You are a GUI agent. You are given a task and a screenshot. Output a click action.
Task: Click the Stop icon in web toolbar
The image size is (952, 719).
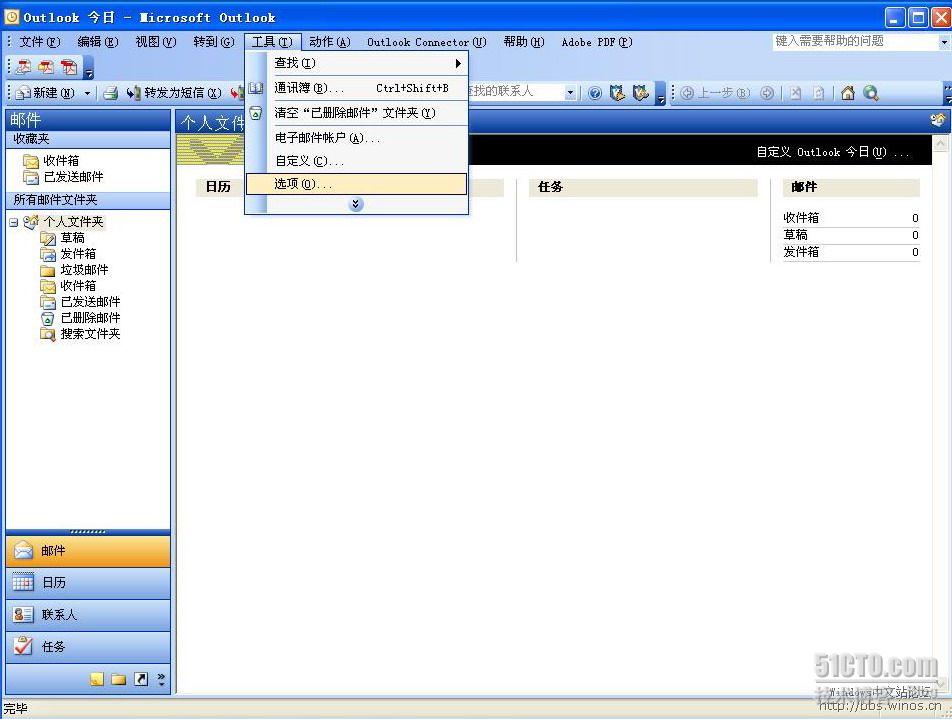pos(795,93)
